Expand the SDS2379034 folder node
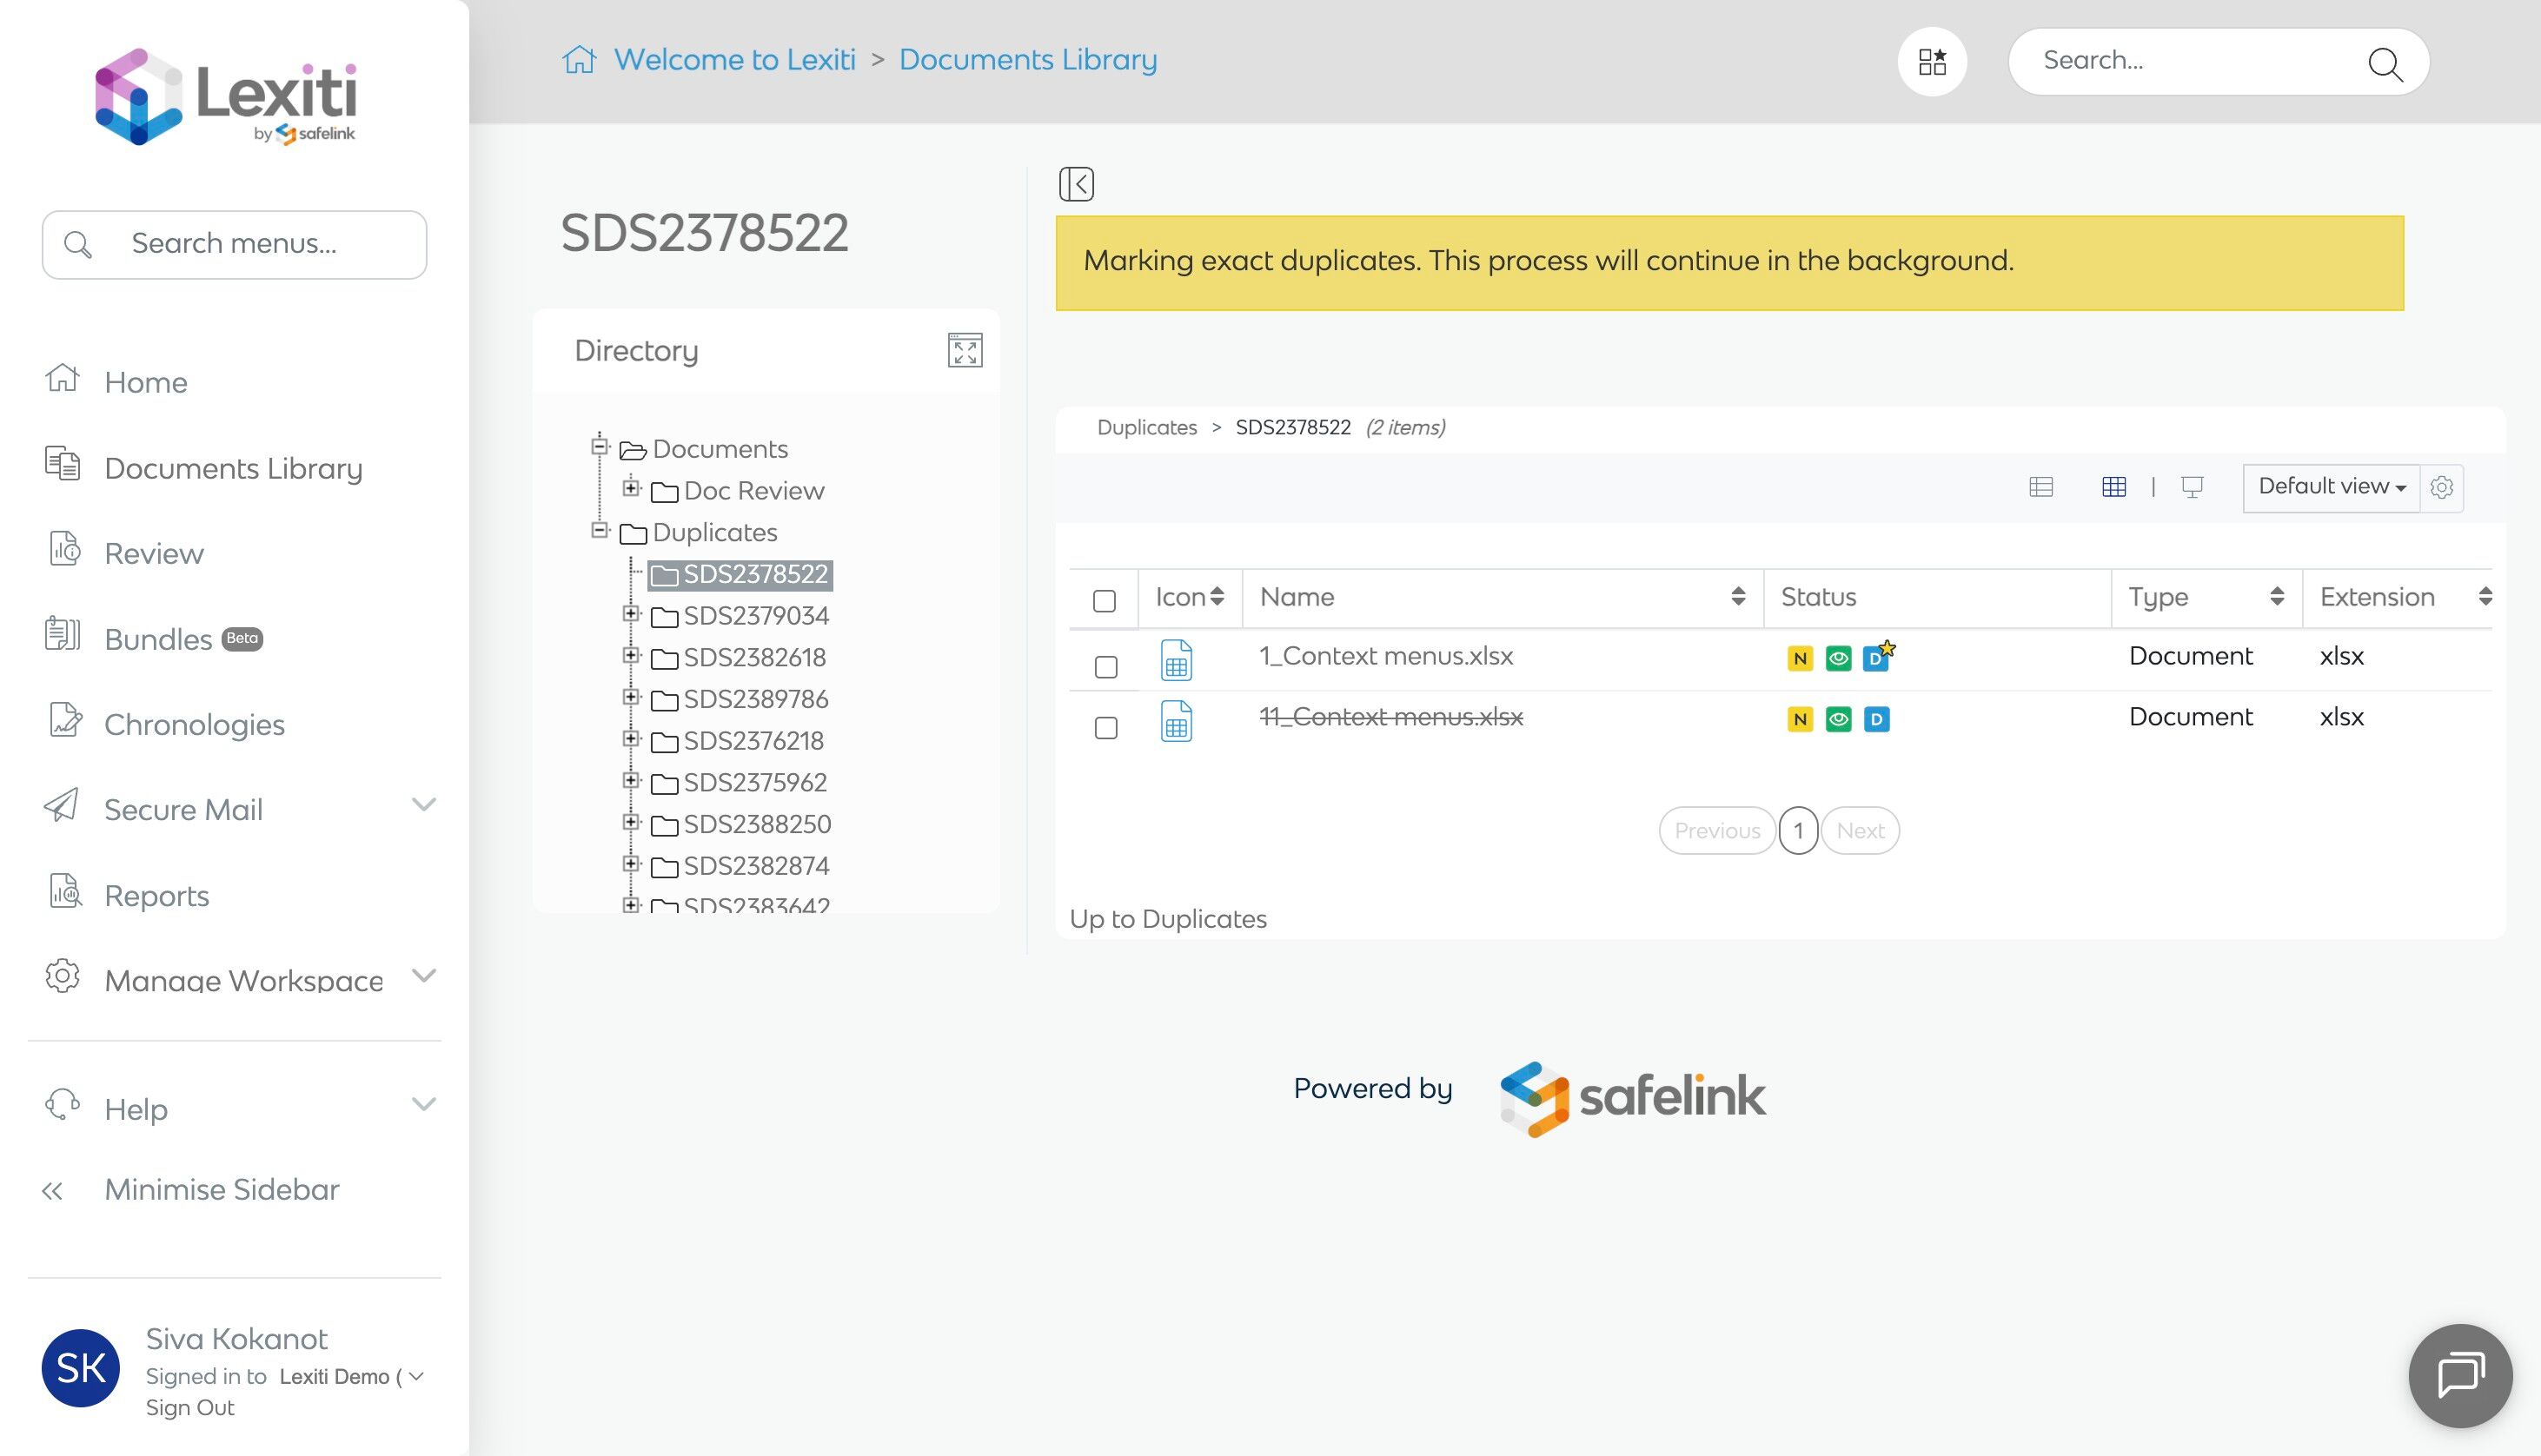 [630, 614]
